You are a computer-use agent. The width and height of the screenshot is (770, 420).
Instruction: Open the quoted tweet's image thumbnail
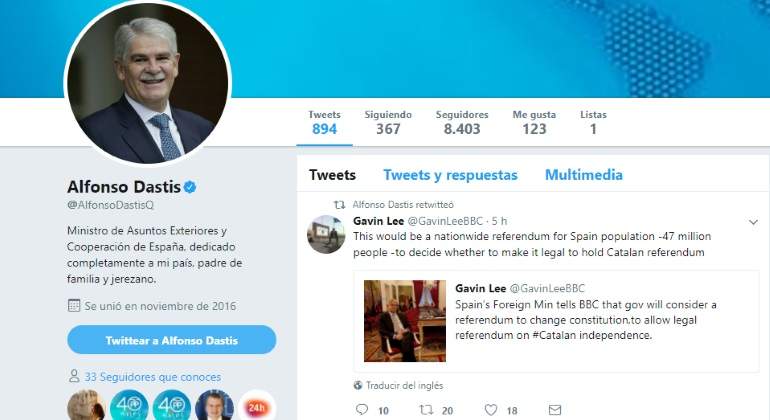pos(404,320)
